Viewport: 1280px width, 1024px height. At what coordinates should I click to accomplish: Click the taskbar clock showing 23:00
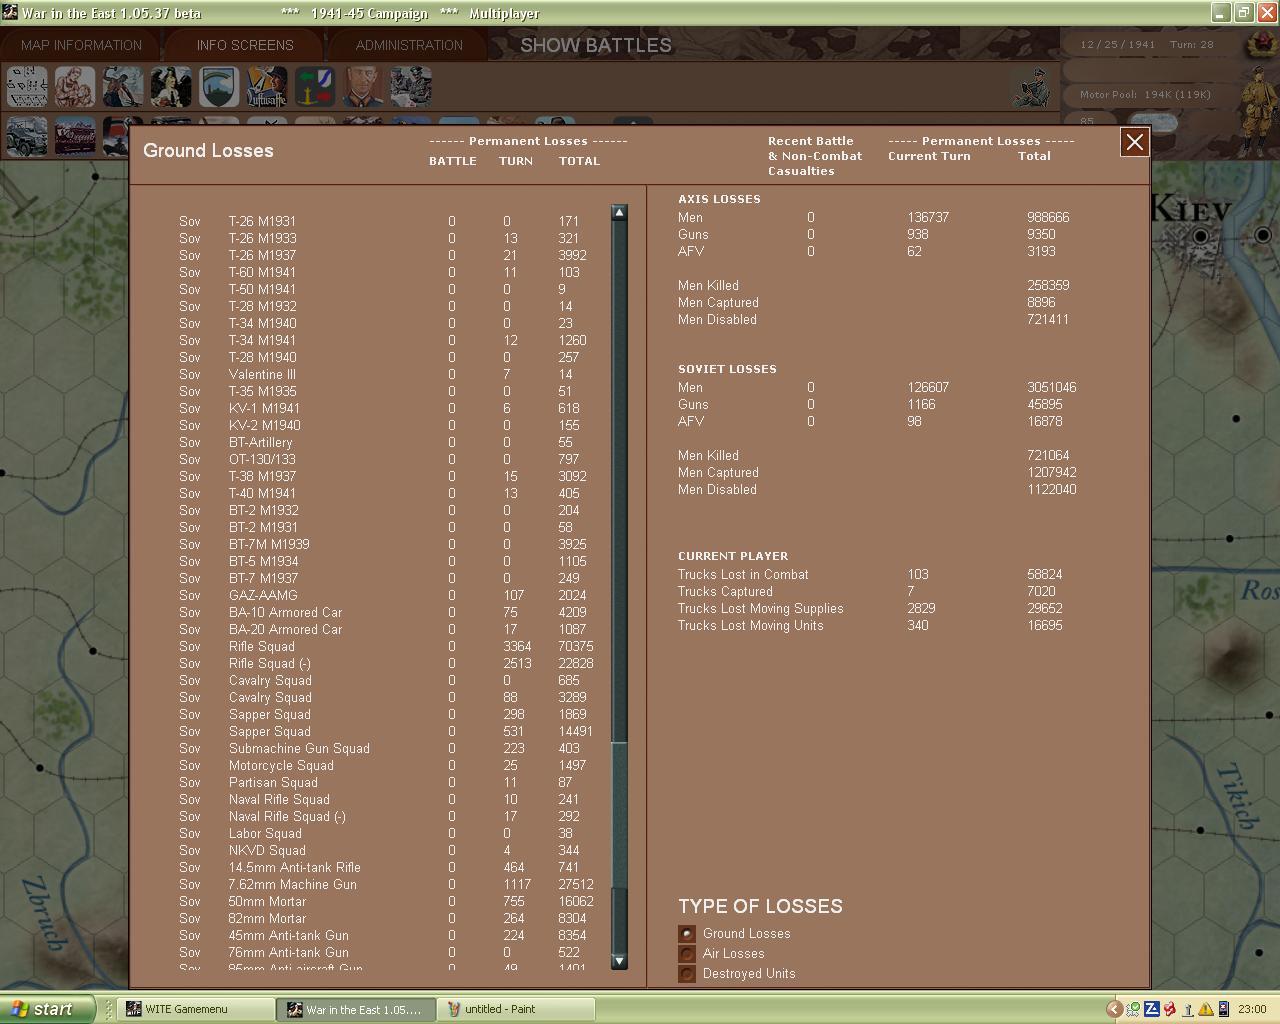pyautogui.click(x=1252, y=1009)
